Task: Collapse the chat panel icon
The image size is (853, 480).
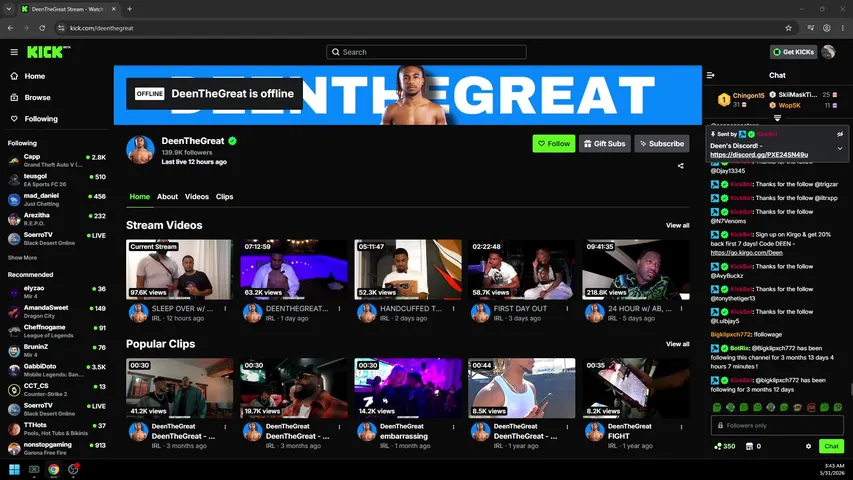Action: click(710, 75)
